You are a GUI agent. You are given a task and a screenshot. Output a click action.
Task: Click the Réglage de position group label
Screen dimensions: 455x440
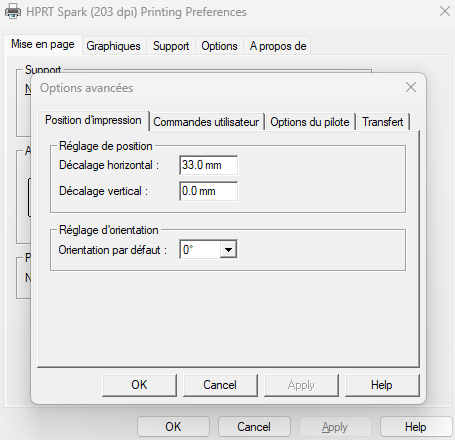[x=106, y=146]
